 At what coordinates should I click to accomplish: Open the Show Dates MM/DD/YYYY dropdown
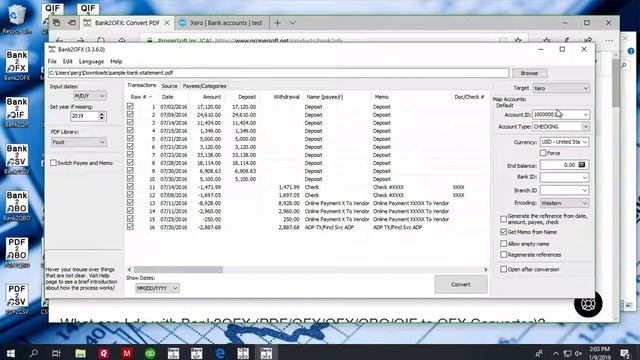click(157, 288)
